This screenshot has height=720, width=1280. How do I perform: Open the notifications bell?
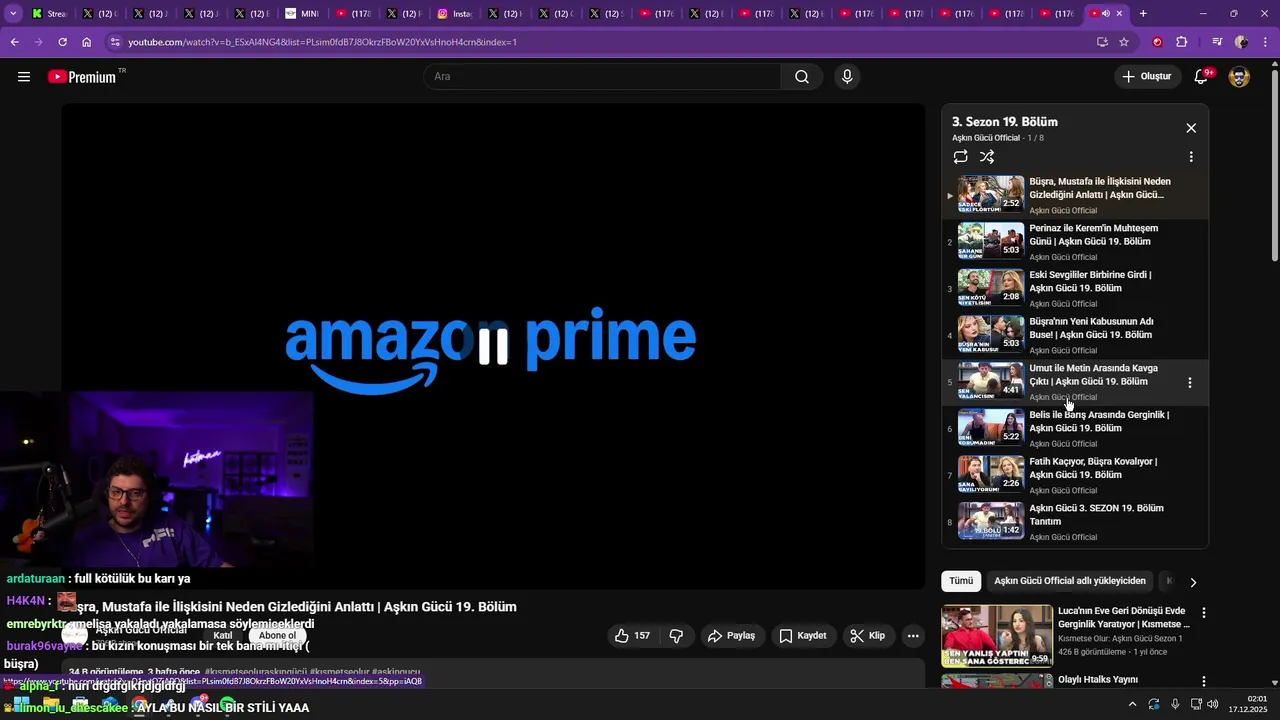[x=1202, y=77]
